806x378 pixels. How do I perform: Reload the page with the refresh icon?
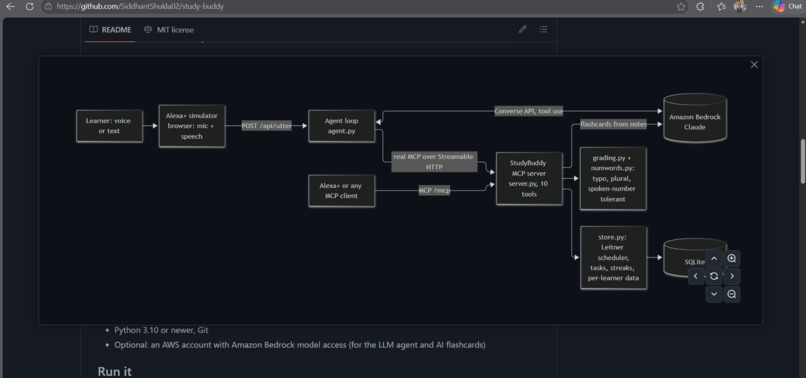point(29,7)
